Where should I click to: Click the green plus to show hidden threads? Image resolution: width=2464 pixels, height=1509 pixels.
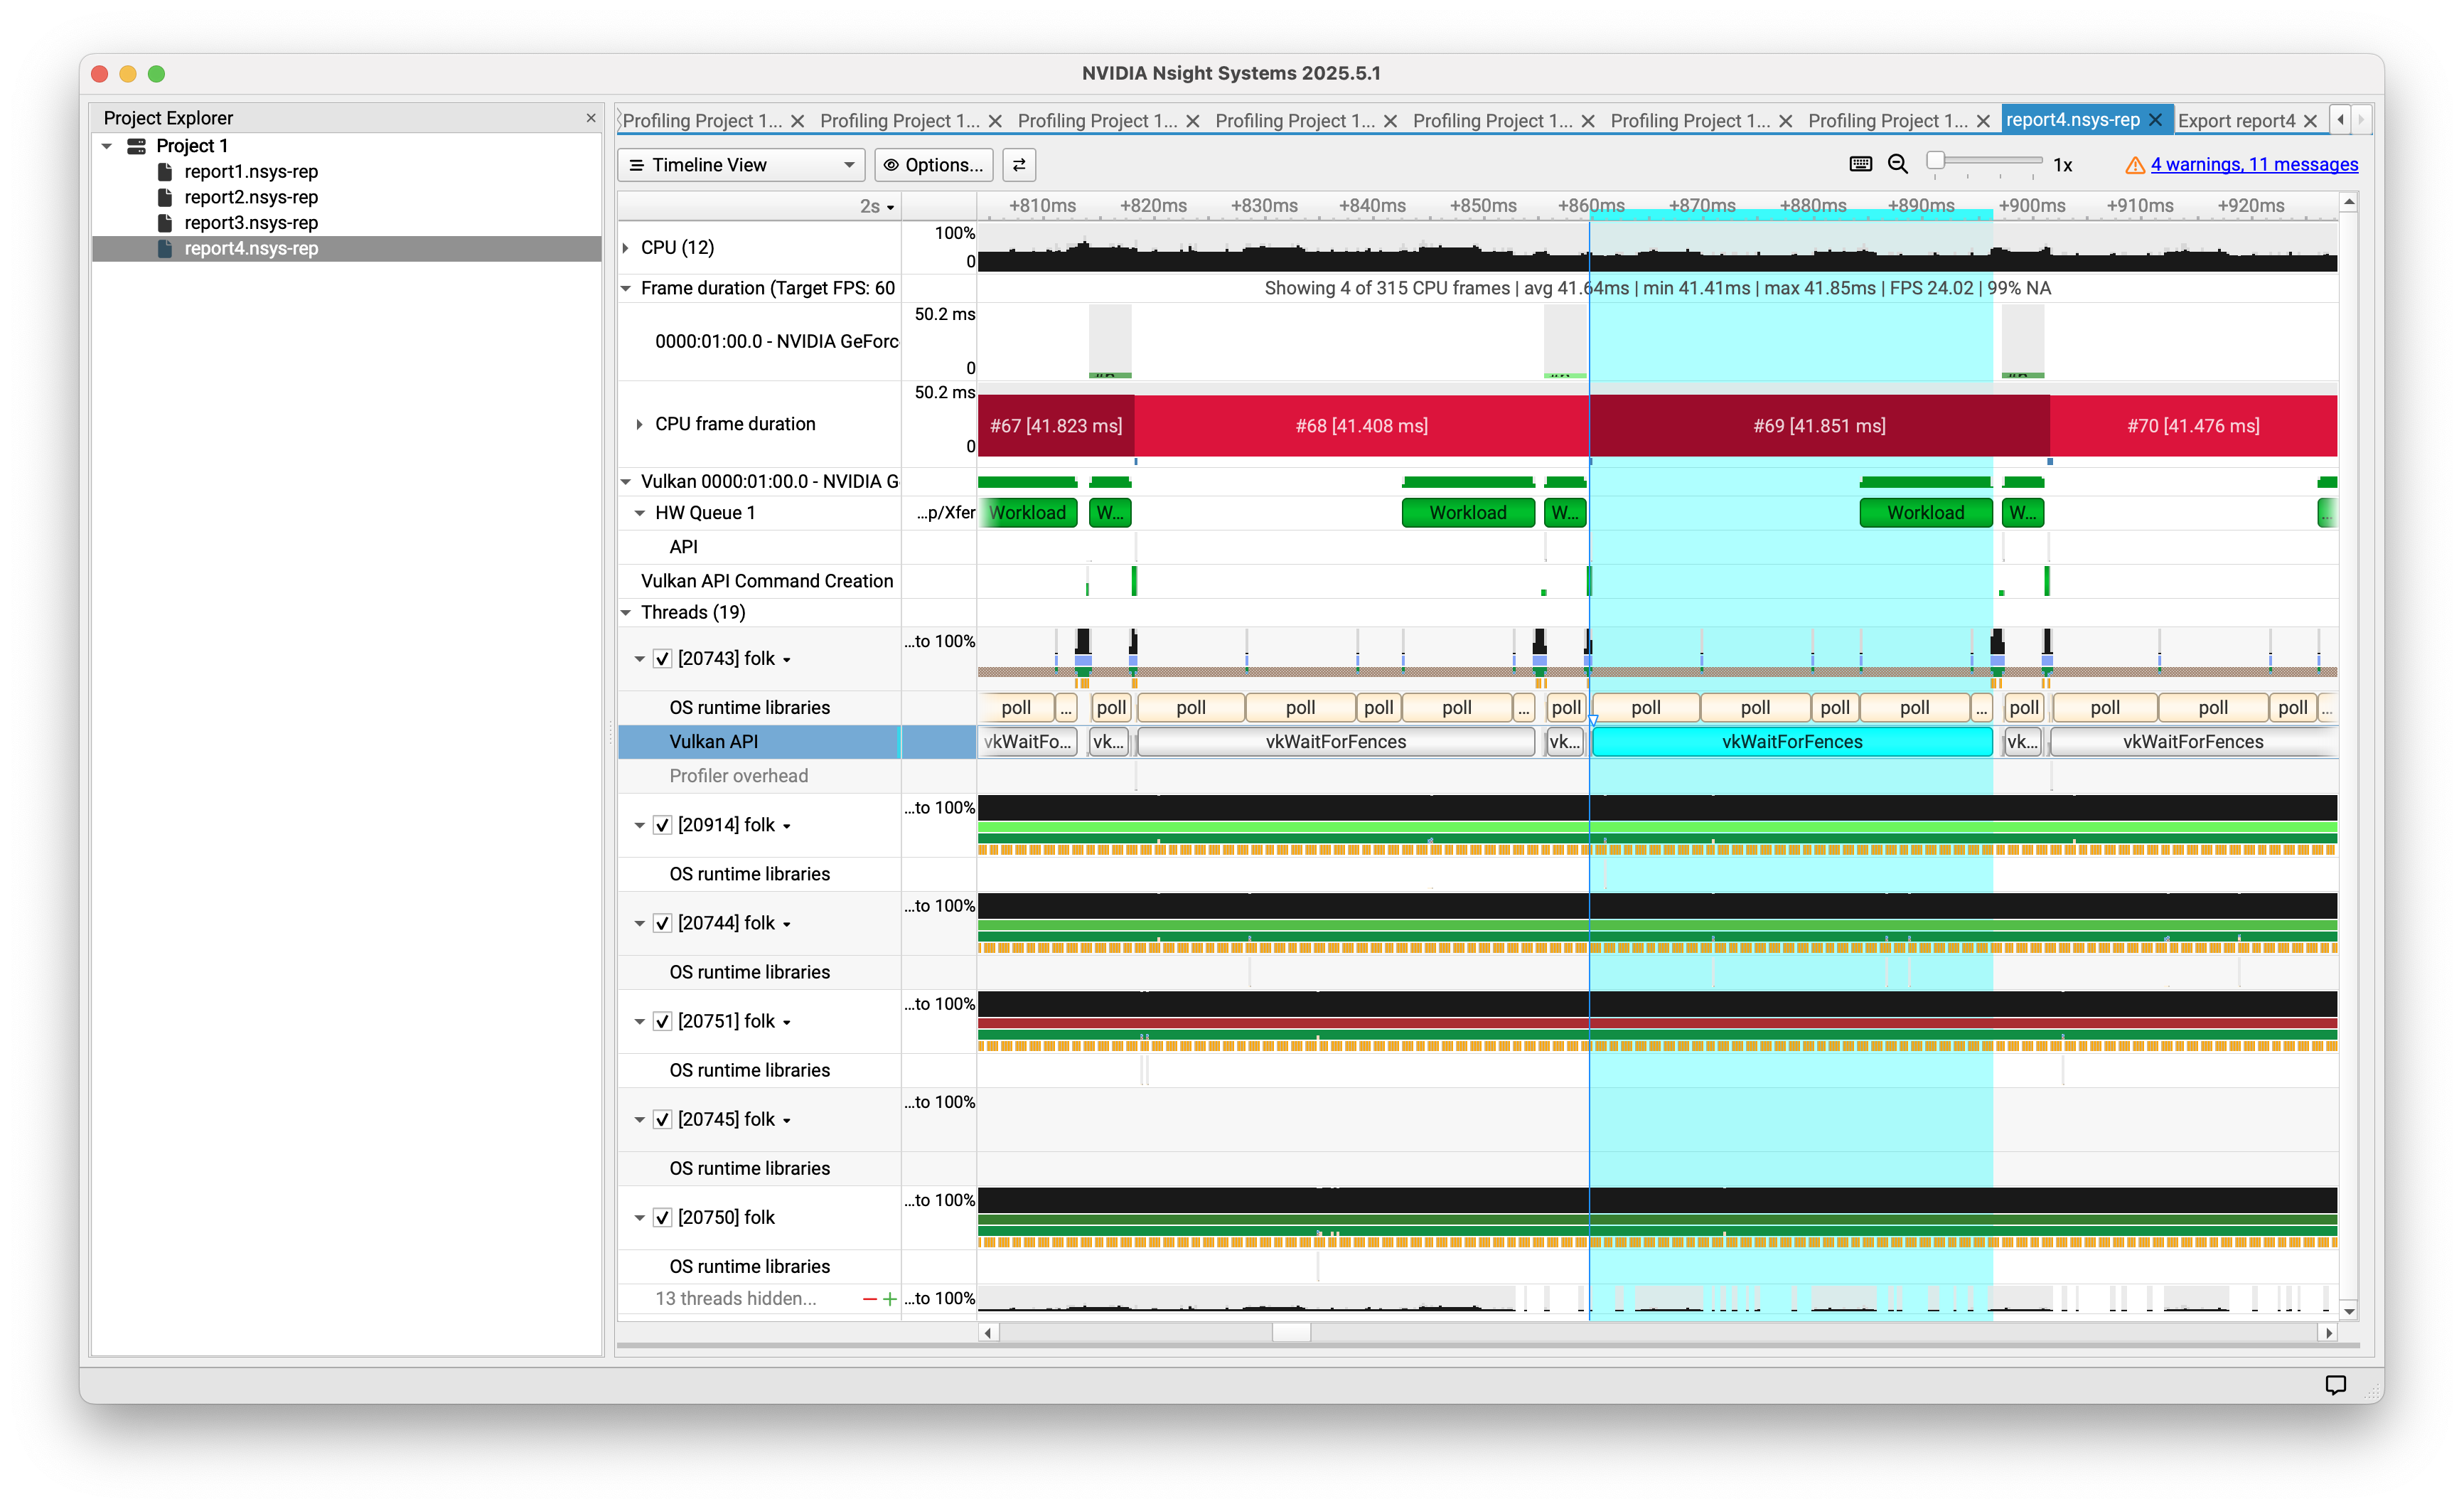click(889, 1299)
